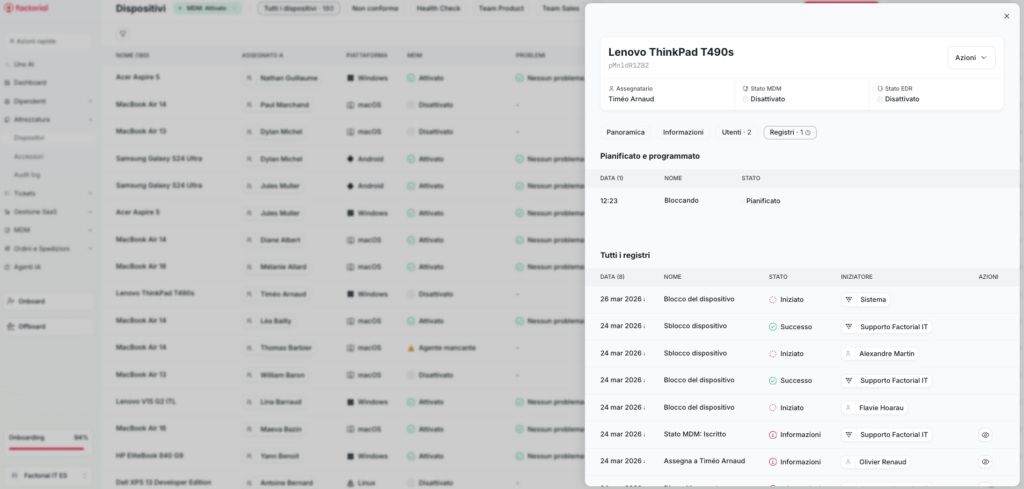This screenshot has width=1024, height=489.
Task: Switch to the Panoramica tab
Action: point(625,132)
